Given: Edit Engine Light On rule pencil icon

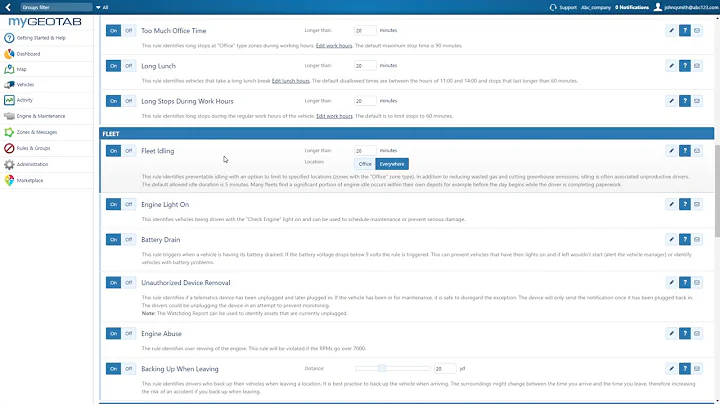Looking at the screenshot, I should click(671, 204).
